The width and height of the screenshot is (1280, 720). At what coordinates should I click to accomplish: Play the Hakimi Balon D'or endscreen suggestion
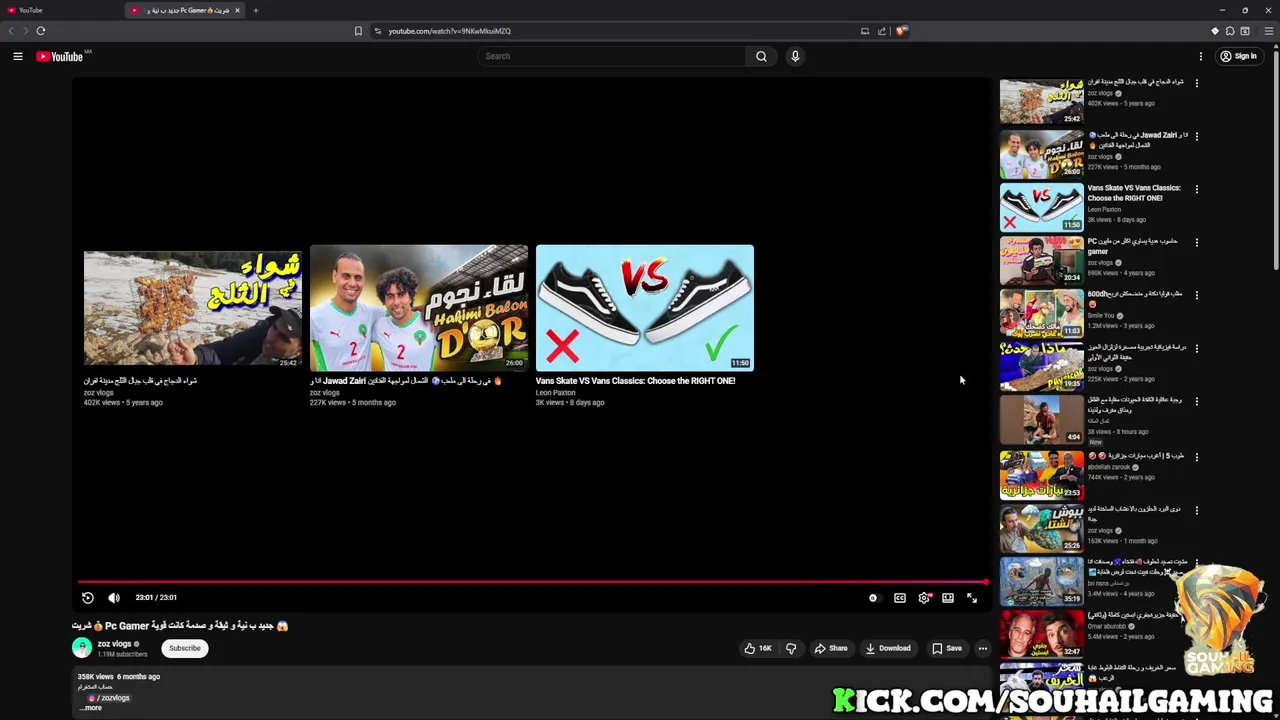tap(419, 308)
